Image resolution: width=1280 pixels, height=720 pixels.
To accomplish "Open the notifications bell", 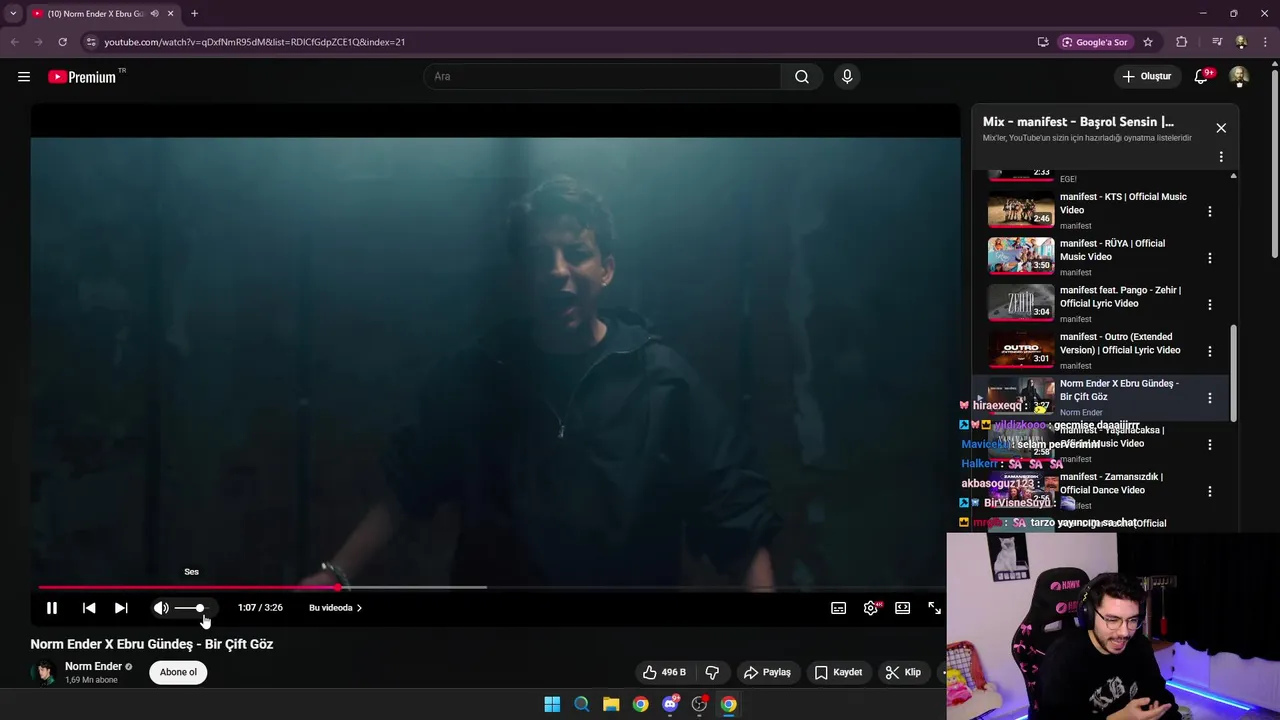I will tap(1202, 77).
